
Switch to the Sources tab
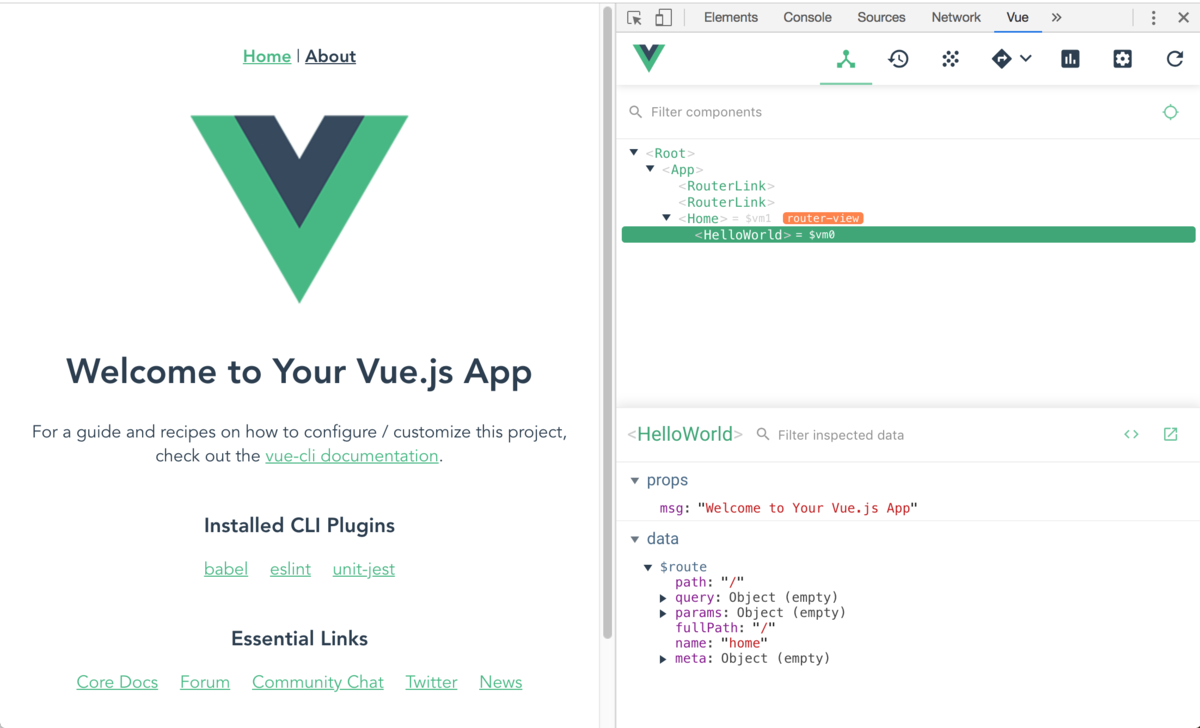[881, 18]
